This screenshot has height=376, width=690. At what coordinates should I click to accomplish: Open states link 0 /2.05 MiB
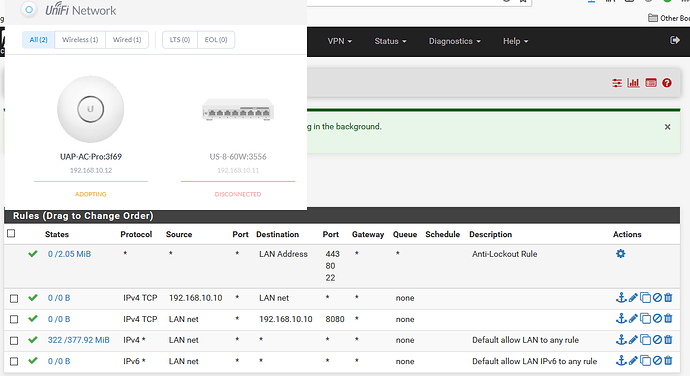pyautogui.click(x=70, y=254)
